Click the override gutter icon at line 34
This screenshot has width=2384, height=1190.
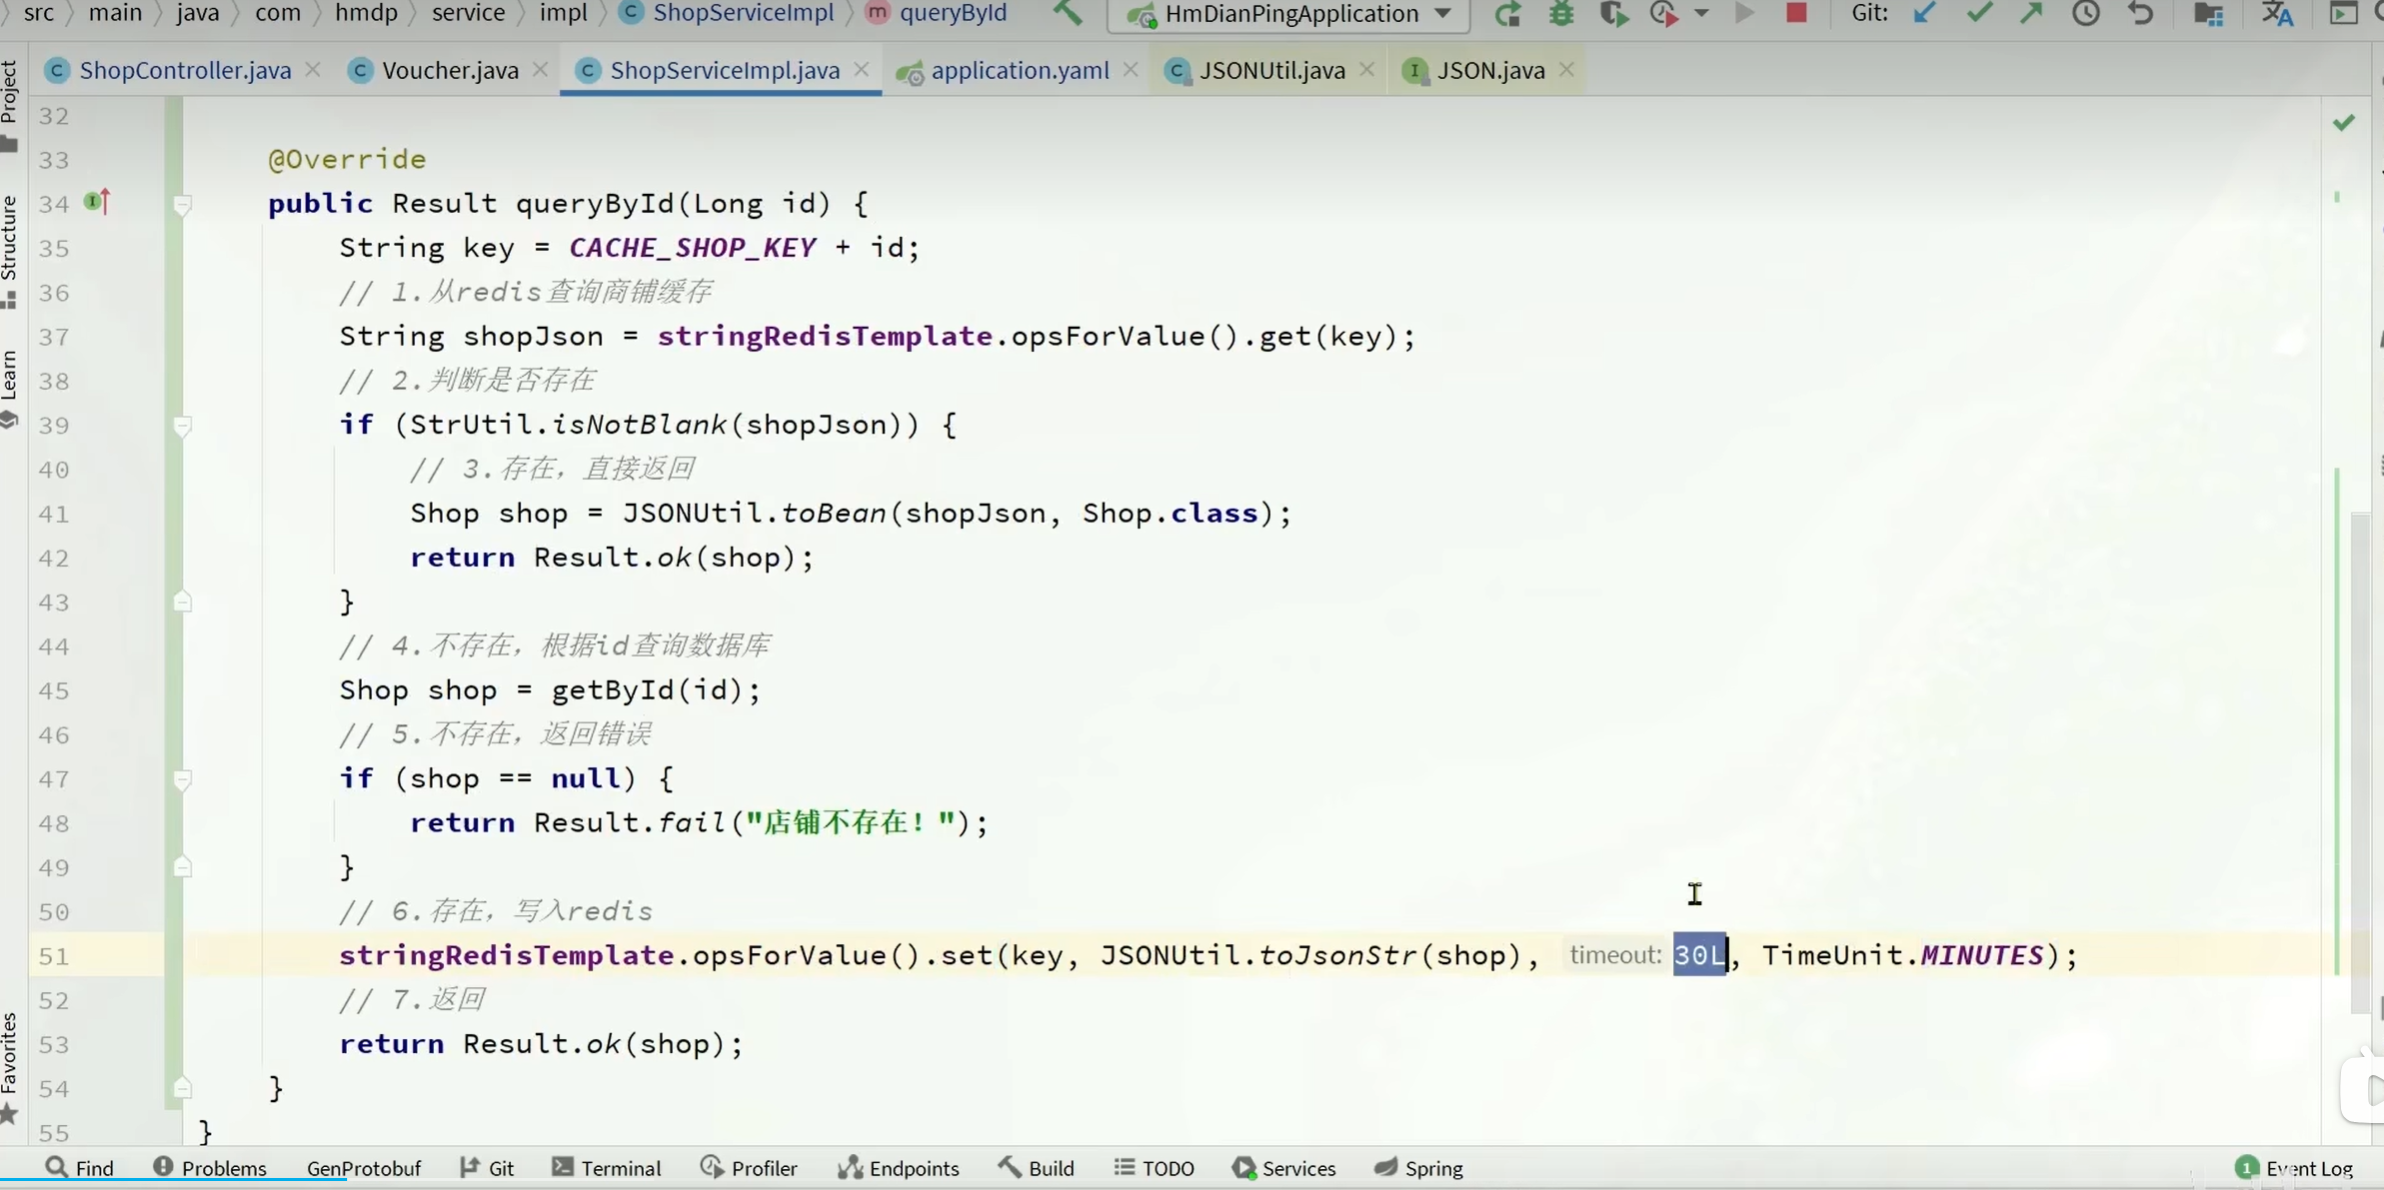[96, 202]
